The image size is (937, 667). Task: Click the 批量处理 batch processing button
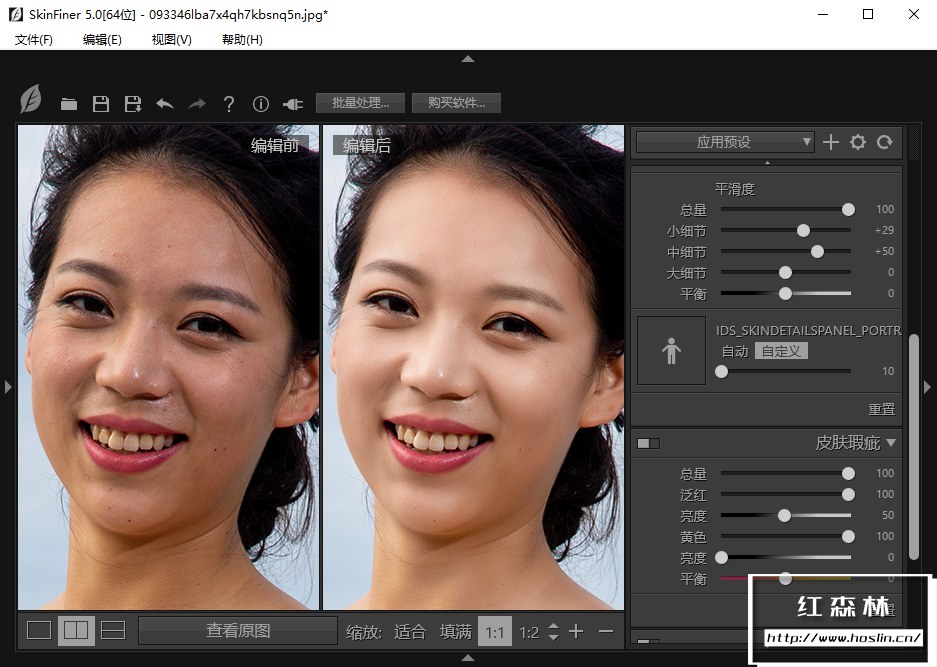click(360, 103)
